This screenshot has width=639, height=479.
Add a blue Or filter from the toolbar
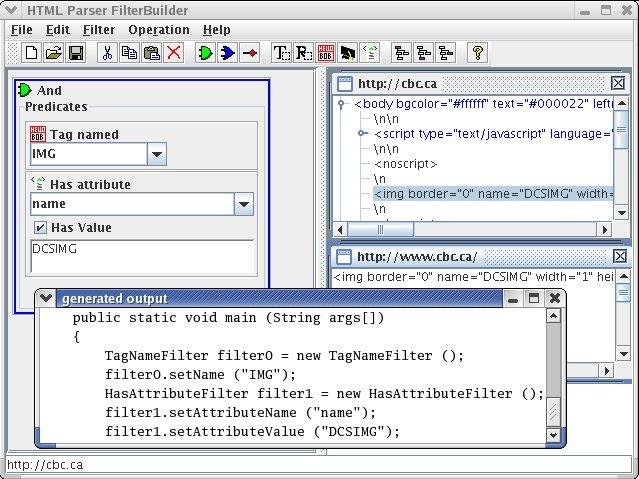[x=227, y=53]
